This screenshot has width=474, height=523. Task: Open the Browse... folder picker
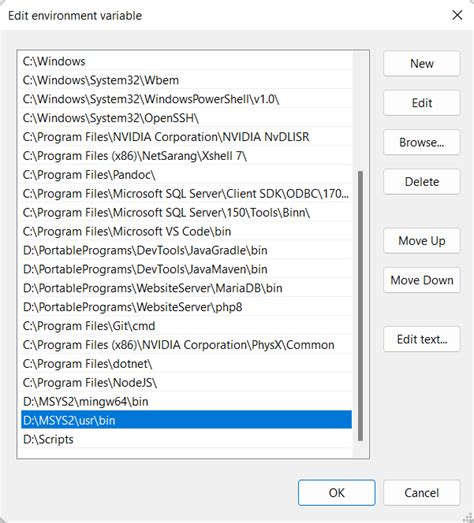click(422, 142)
